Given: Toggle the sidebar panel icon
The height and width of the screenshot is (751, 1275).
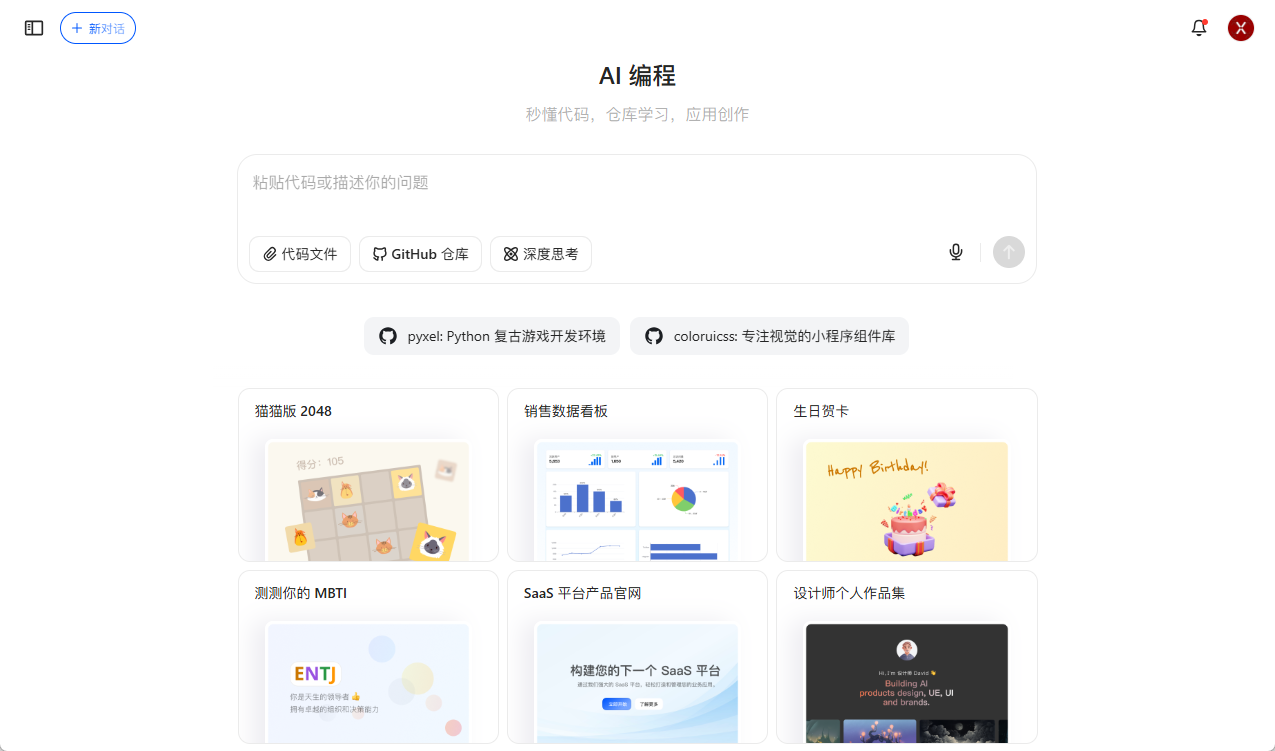Looking at the screenshot, I should [33, 28].
